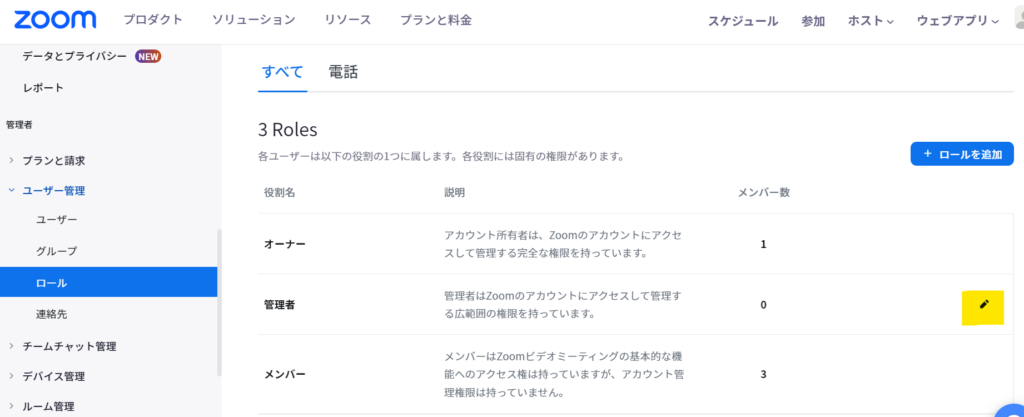Open the ホスト dropdown
This screenshot has height=417, width=1024.
pos(870,20)
